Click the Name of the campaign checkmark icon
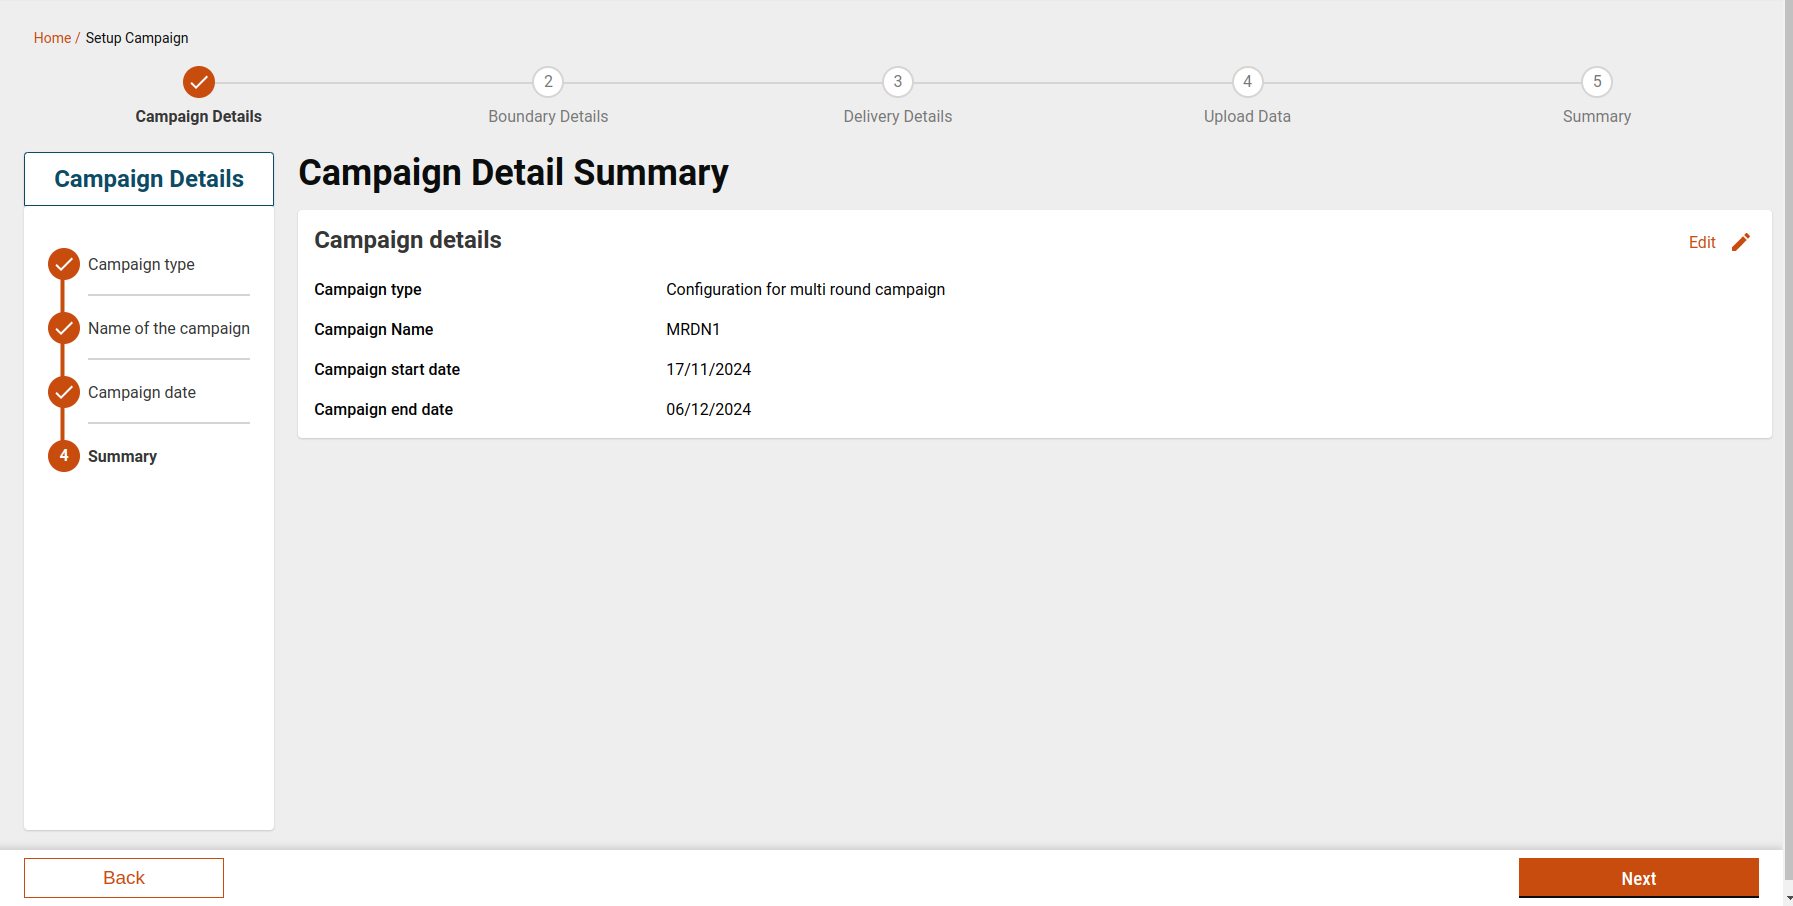1793x906 pixels. [64, 328]
